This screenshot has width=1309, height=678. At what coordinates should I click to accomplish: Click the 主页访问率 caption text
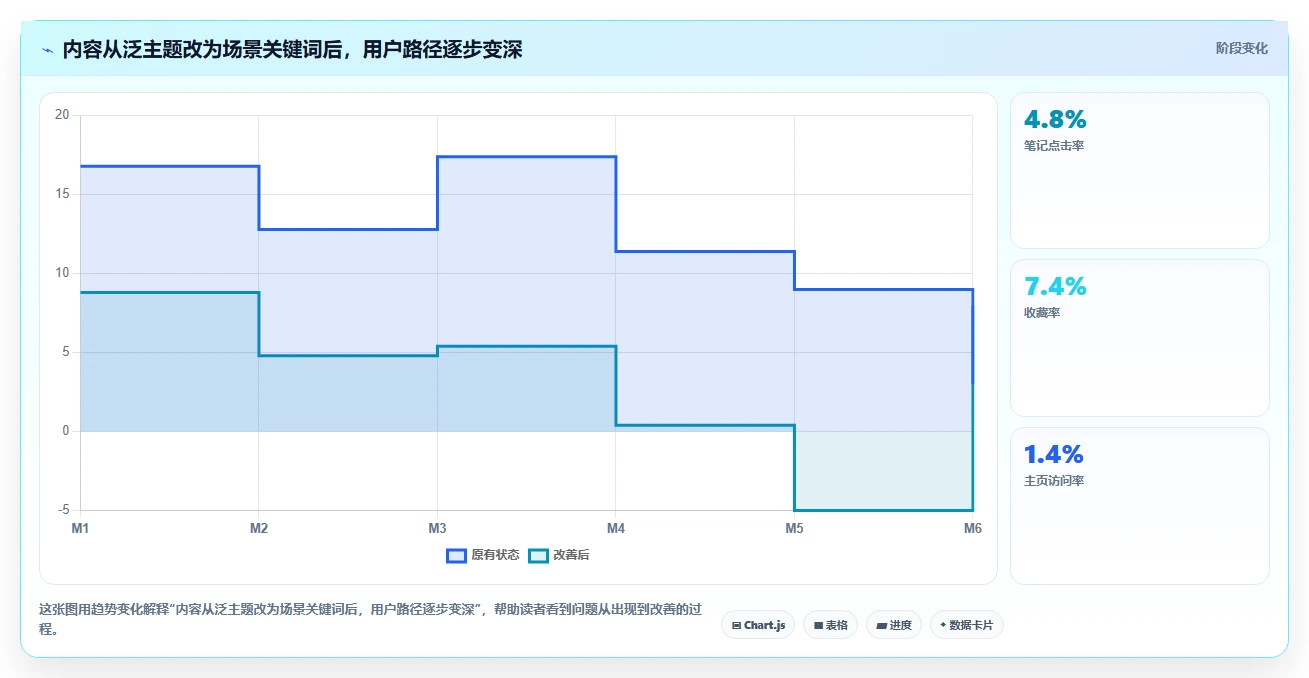[x=1054, y=481]
